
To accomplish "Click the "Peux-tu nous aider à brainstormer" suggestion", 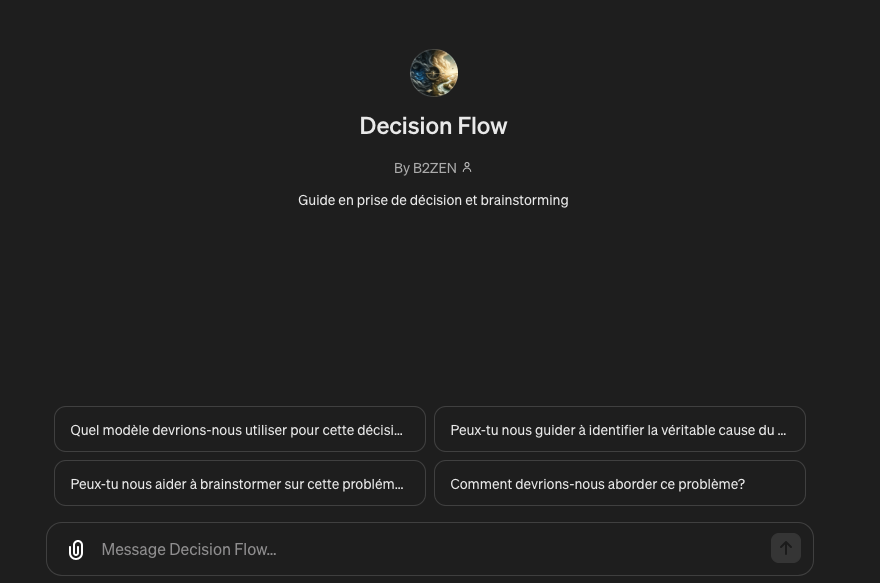I will 240,484.
